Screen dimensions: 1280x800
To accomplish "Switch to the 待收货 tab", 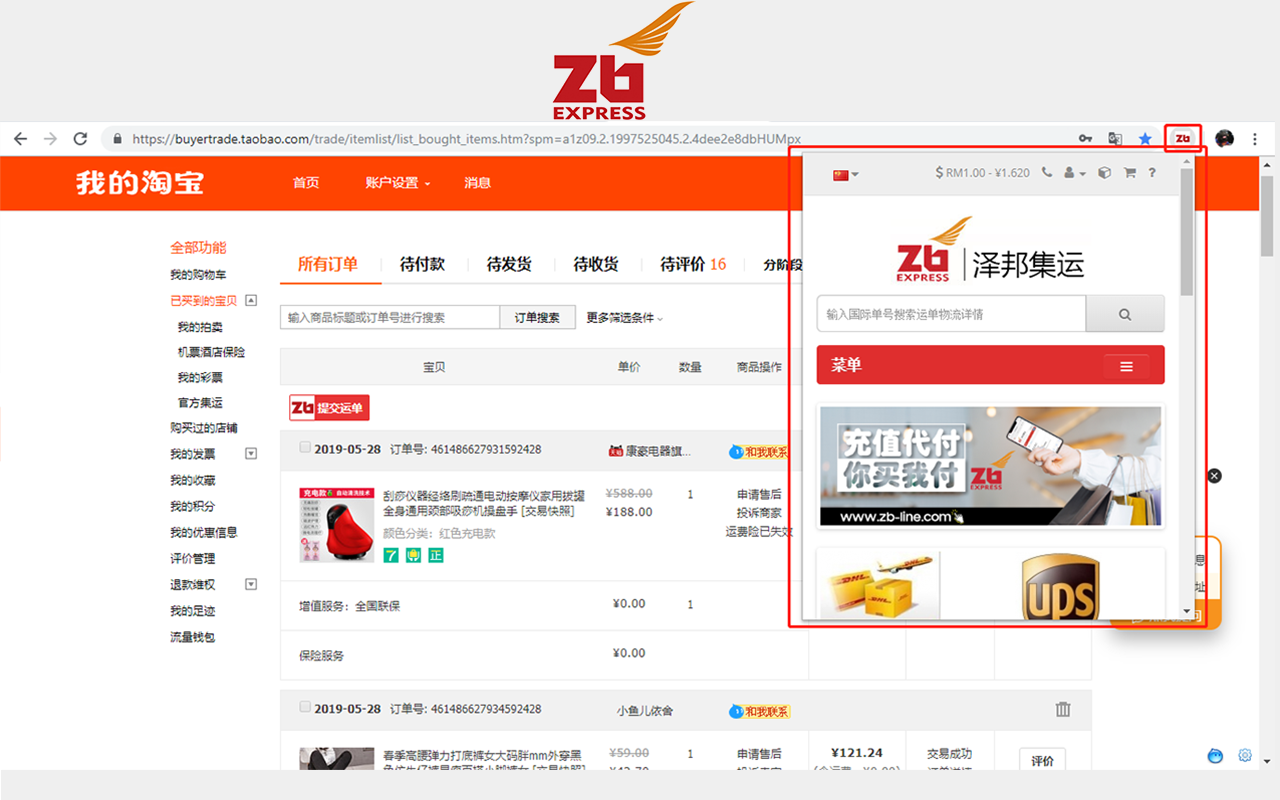I will click(596, 264).
